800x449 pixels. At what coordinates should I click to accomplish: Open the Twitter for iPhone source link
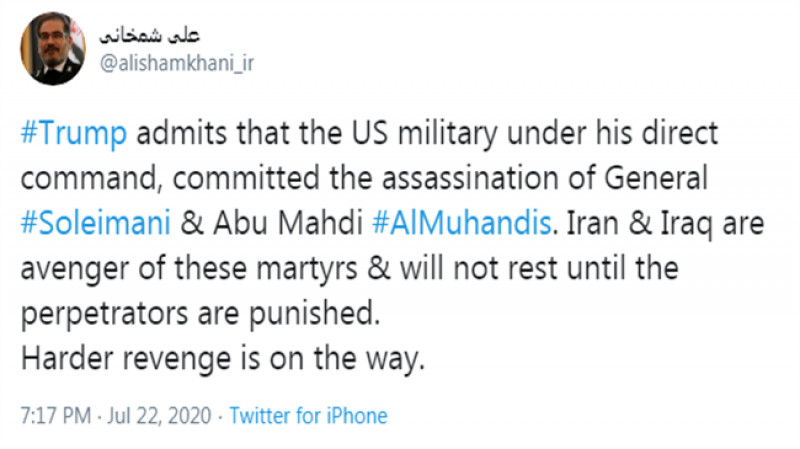(x=308, y=415)
